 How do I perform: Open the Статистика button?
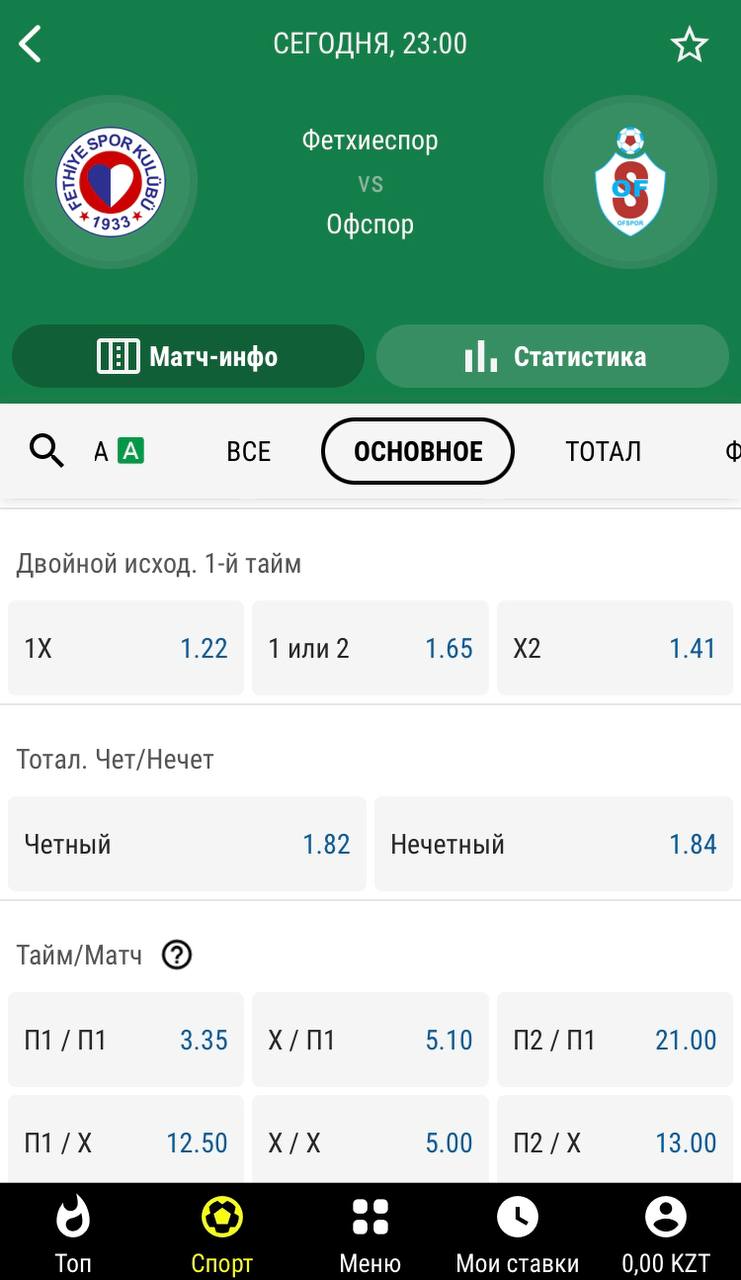(x=553, y=356)
